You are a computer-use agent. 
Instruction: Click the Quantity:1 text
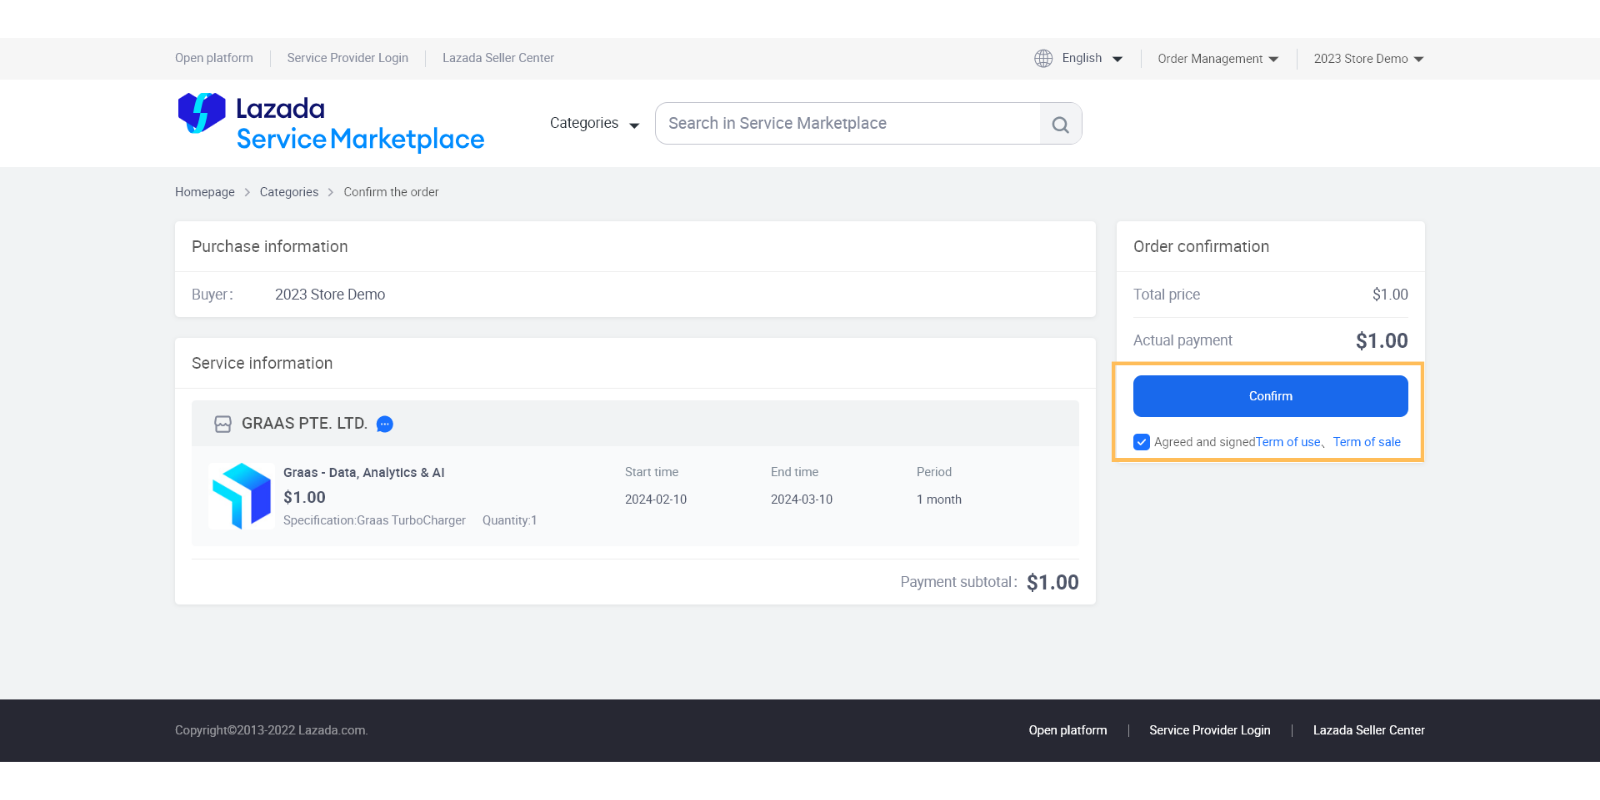tap(510, 521)
